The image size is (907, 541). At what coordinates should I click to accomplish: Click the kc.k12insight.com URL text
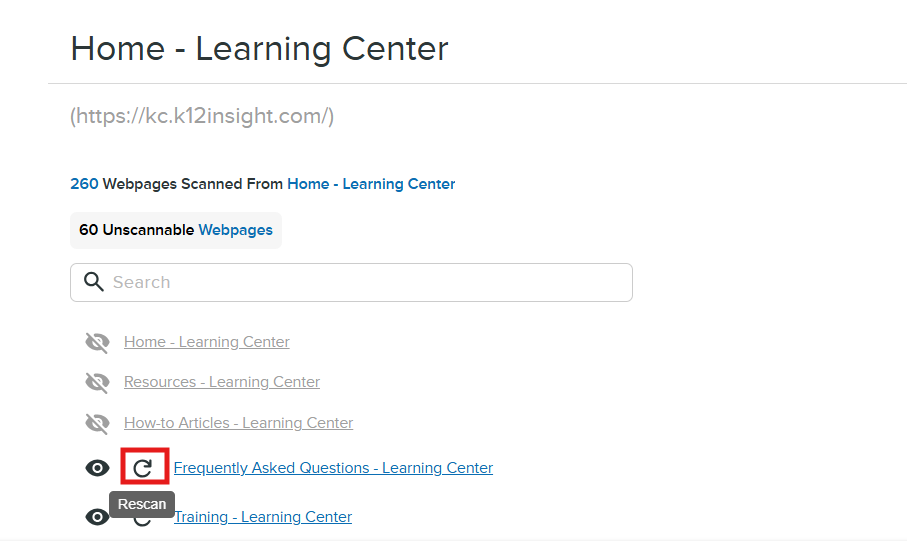tap(202, 116)
